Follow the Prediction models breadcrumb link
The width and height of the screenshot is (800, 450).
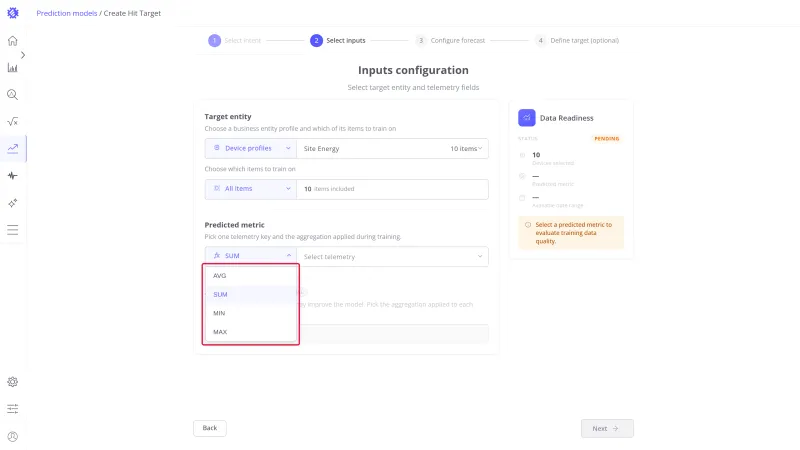click(66, 13)
